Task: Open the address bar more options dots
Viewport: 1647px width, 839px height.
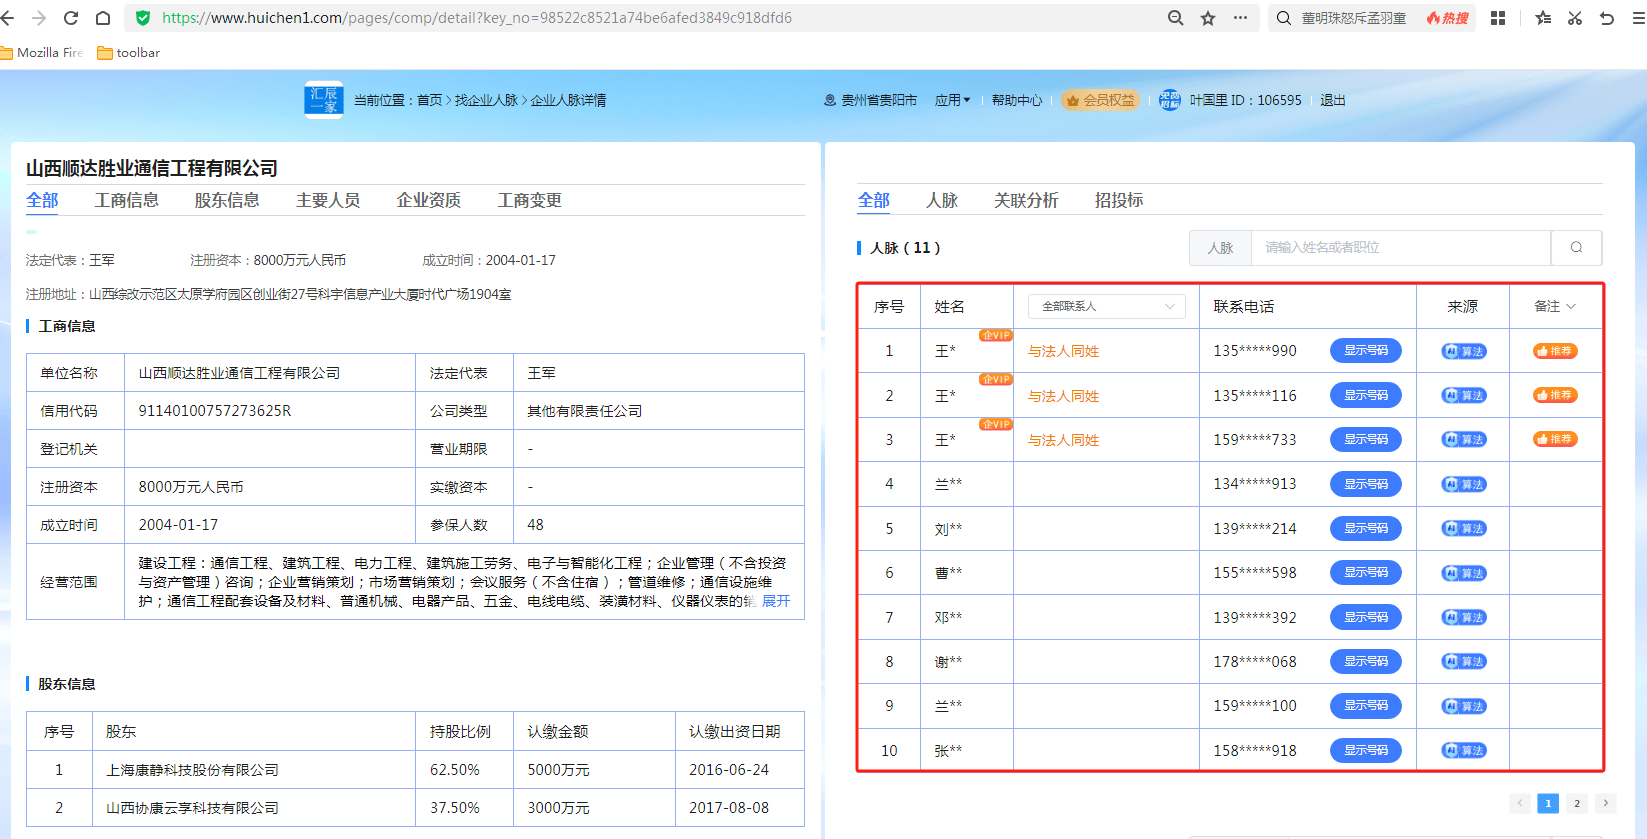Action: click(1240, 18)
